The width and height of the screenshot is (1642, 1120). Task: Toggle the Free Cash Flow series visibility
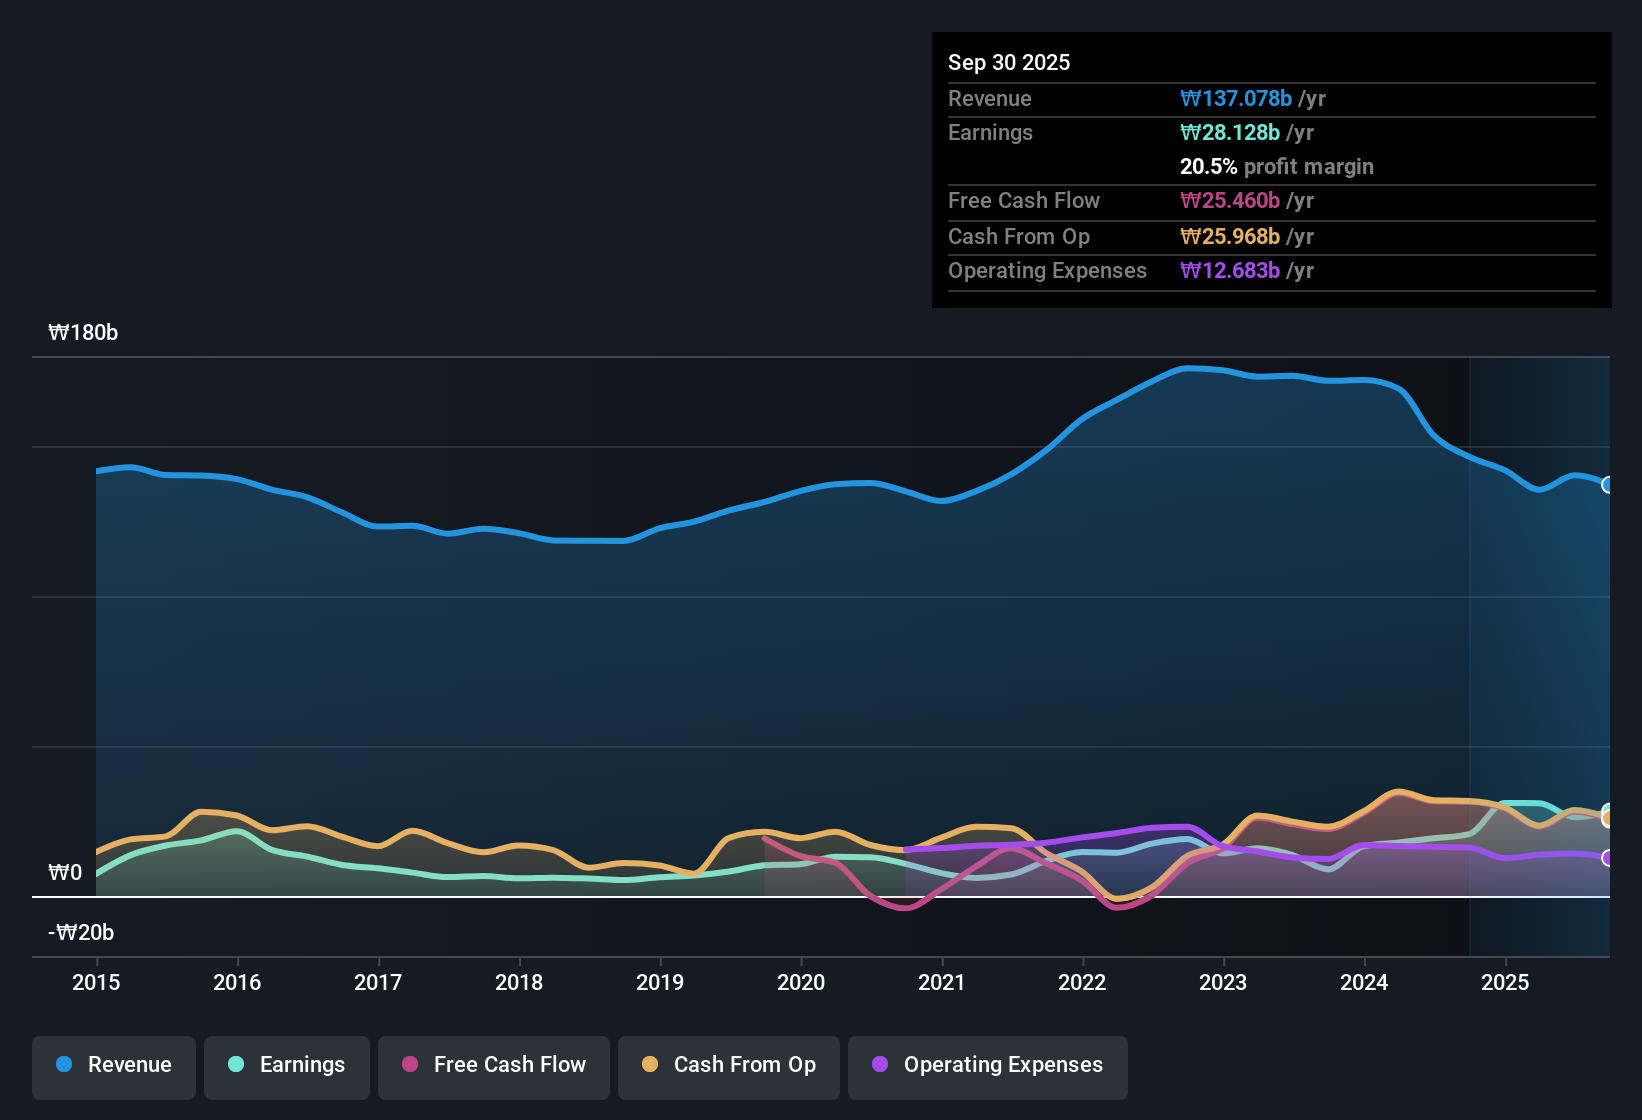[x=493, y=1065]
